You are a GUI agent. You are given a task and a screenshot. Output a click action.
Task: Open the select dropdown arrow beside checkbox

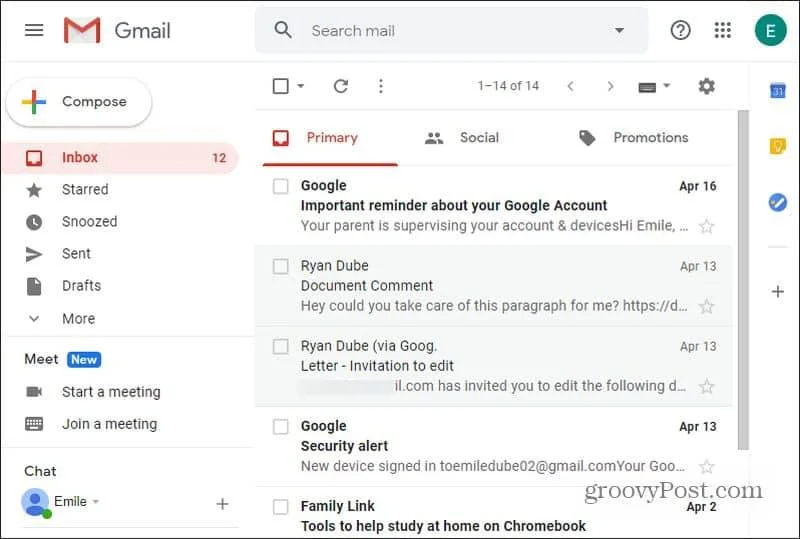[x=301, y=86]
